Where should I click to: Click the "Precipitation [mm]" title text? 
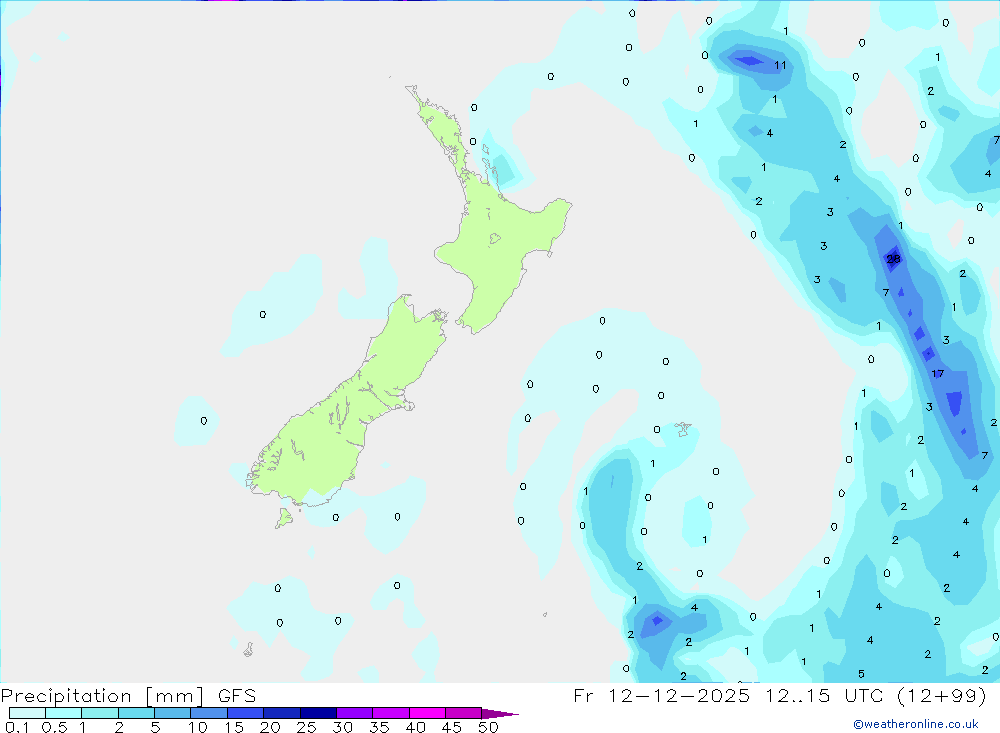click(103, 695)
